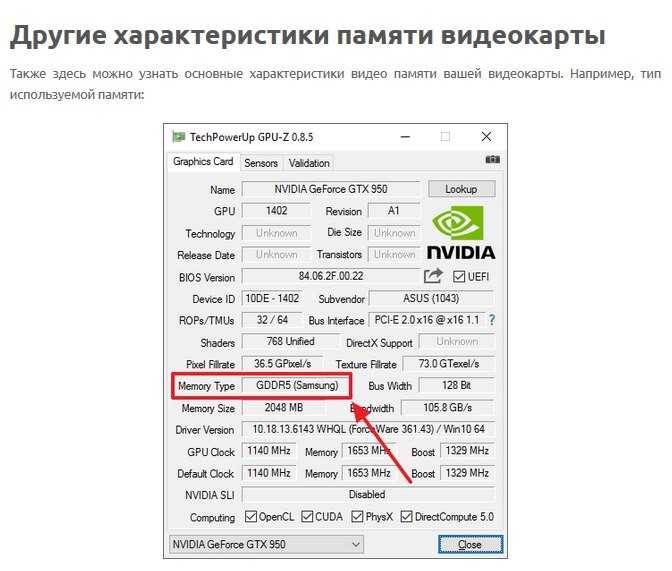Click the Transistors field showing Unknown
This screenshot has height=571, width=672.
(394, 255)
